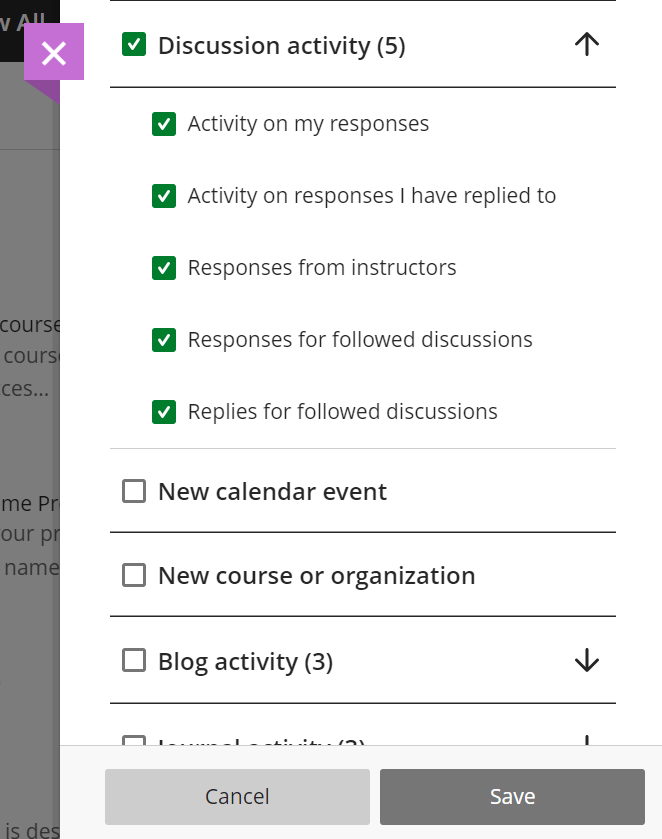Disable Responses from instructors notifications

164,267
